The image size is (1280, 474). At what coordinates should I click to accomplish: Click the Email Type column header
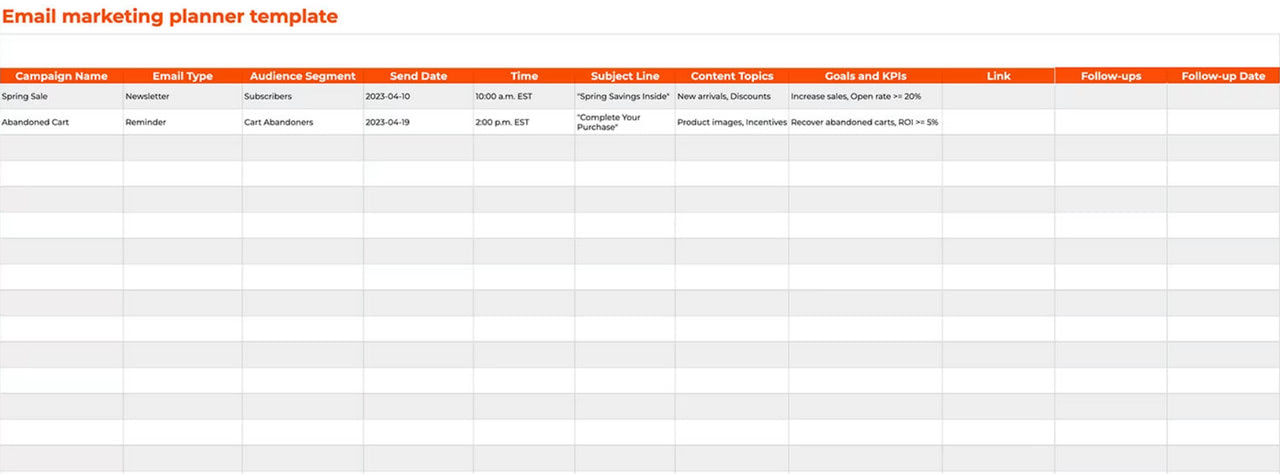183,76
